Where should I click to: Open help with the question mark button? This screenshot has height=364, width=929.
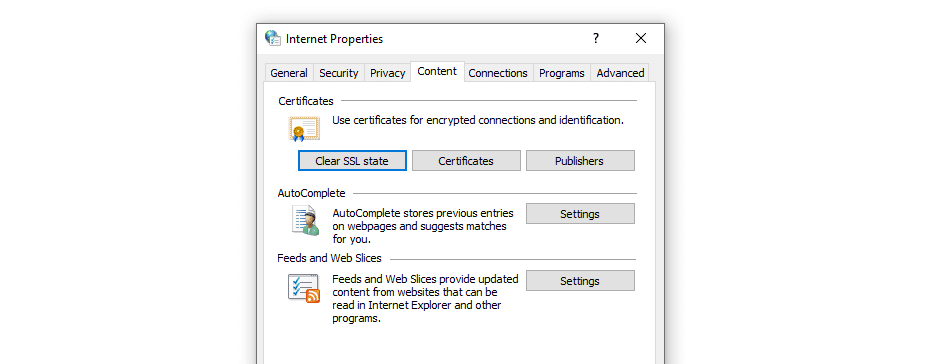click(596, 39)
